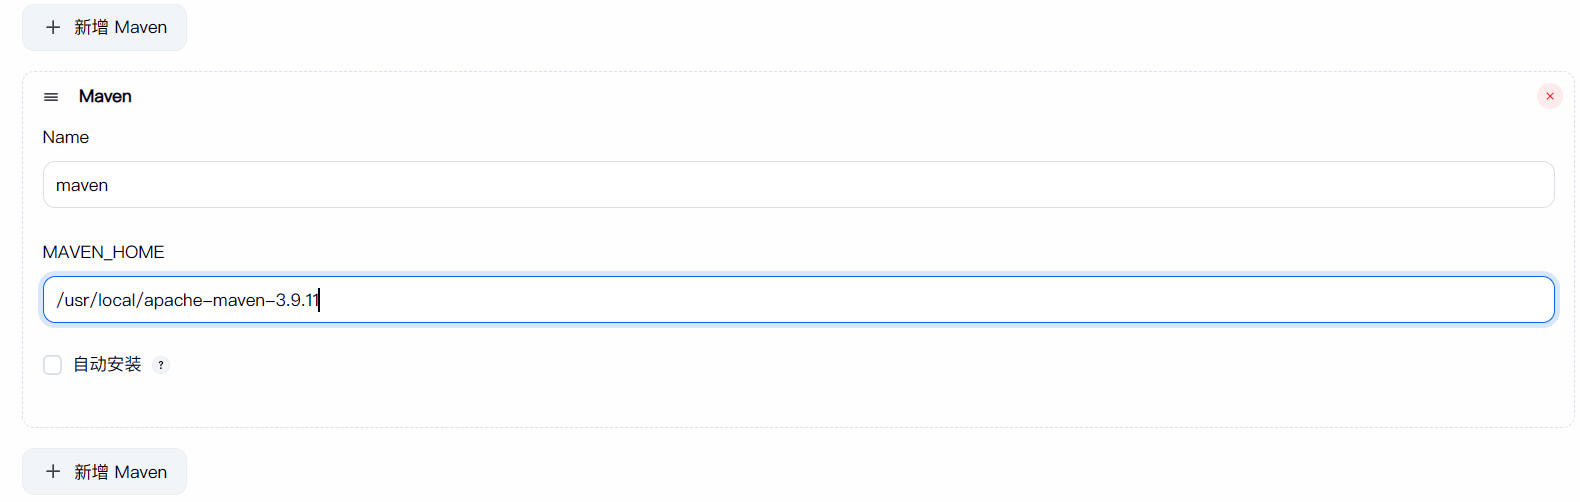The width and height of the screenshot is (1580, 502).
Task: Place cursor on /usr/local path text
Action: tap(98, 300)
